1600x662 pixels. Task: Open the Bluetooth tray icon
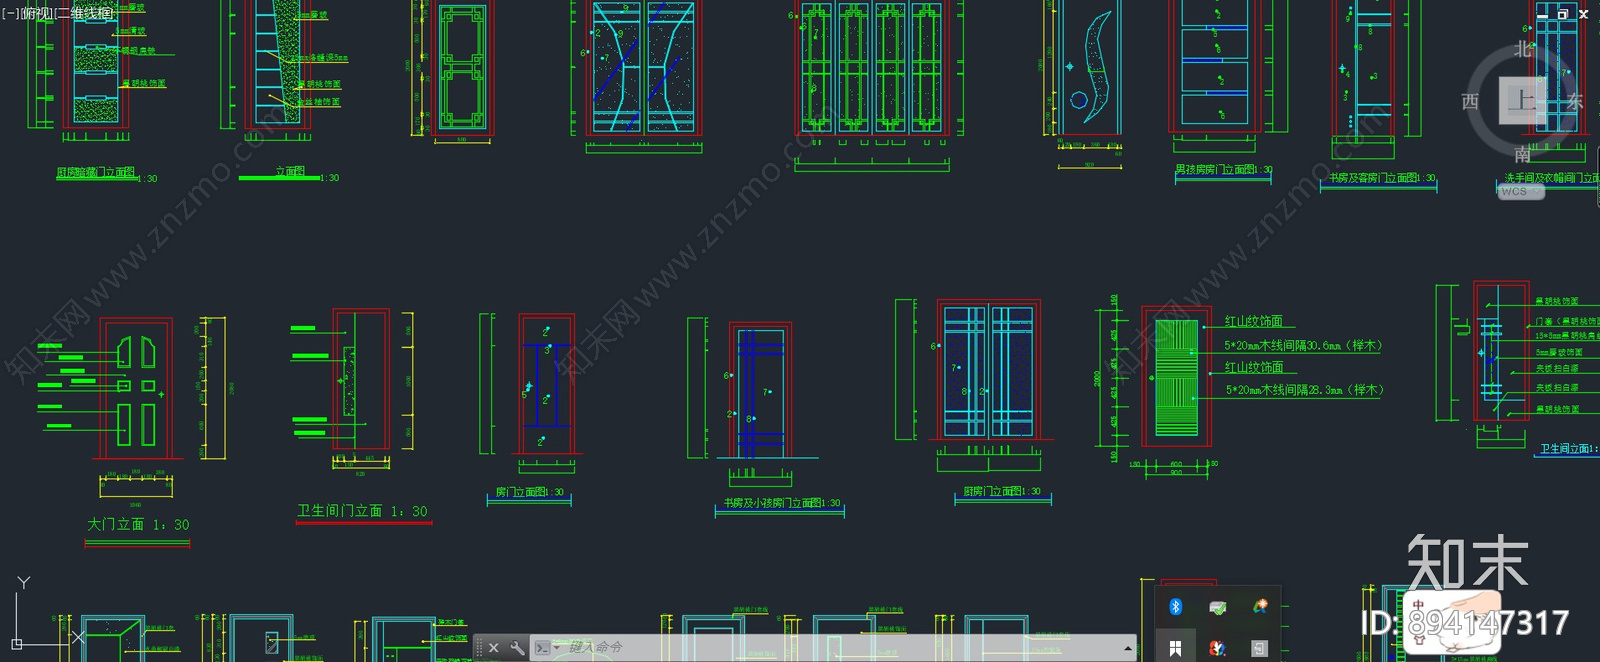[1176, 606]
